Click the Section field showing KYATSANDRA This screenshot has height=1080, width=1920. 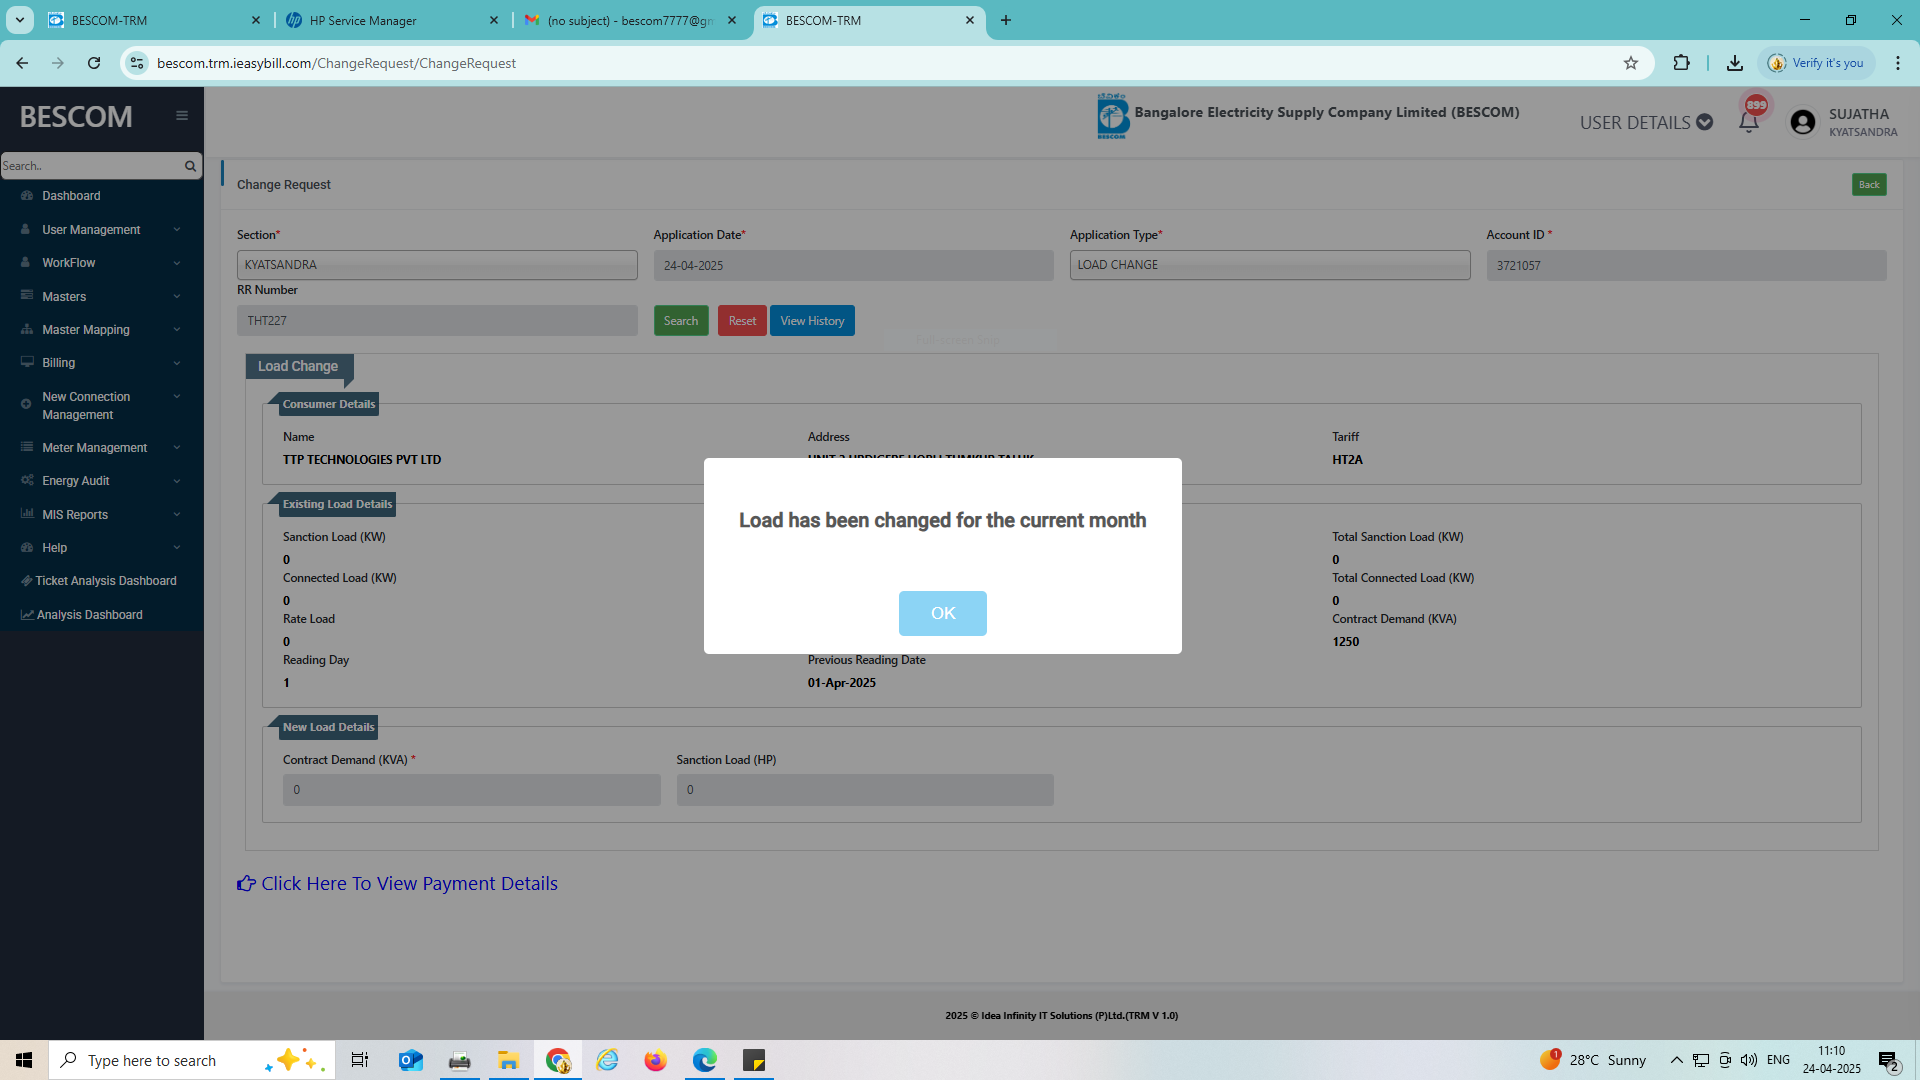(x=437, y=265)
